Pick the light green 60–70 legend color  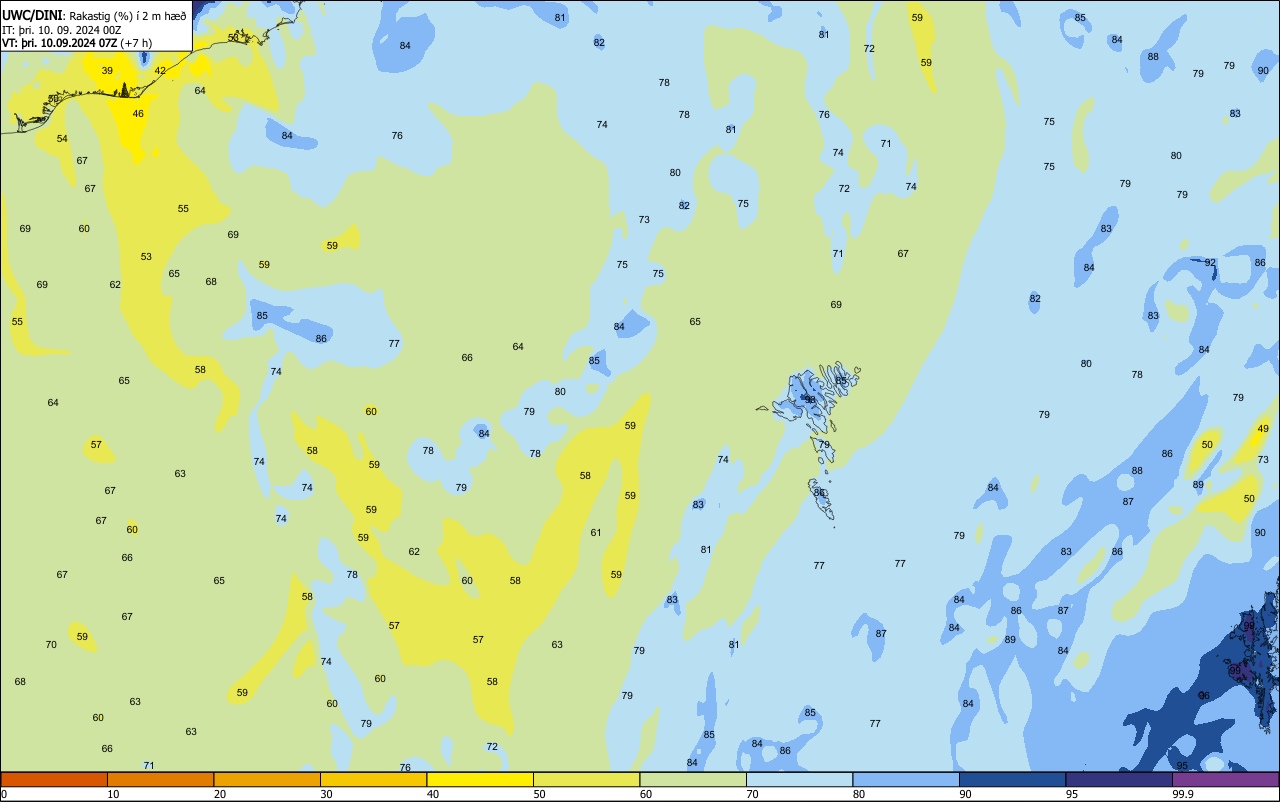(693, 779)
